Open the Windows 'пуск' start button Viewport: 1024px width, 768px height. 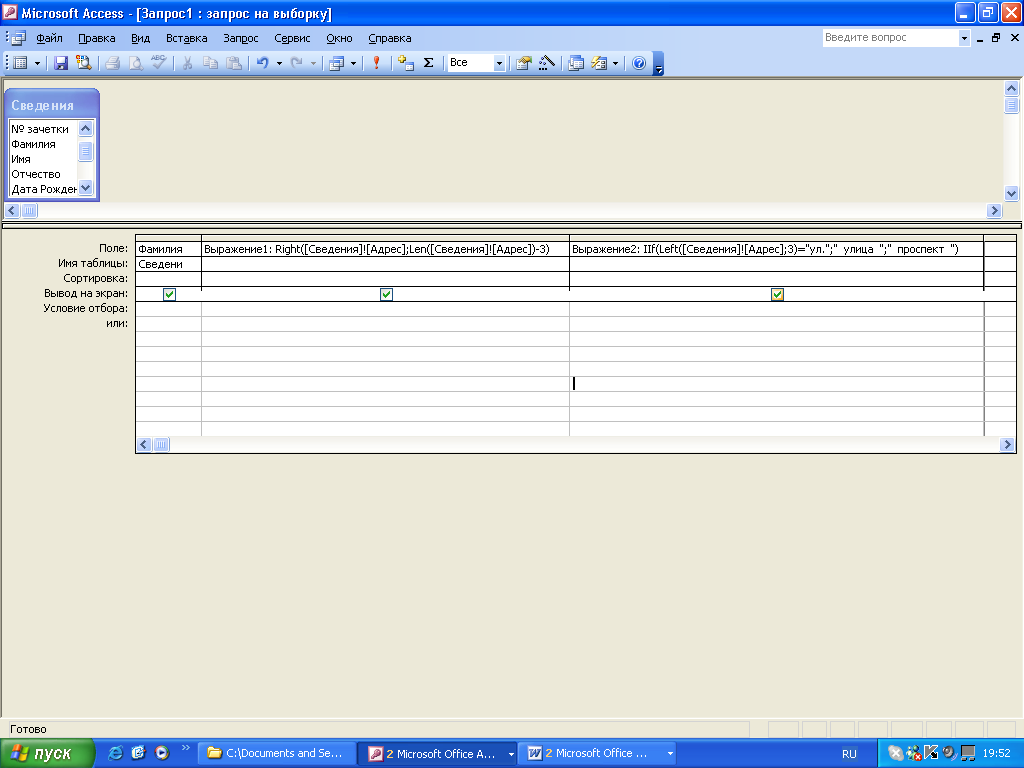(47, 754)
